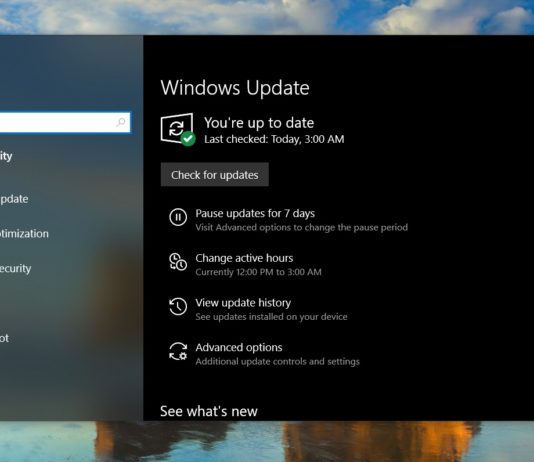Click the 'See what's new' heading
The image size is (534, 462).
pyautogui.click(x=209, y=411)
